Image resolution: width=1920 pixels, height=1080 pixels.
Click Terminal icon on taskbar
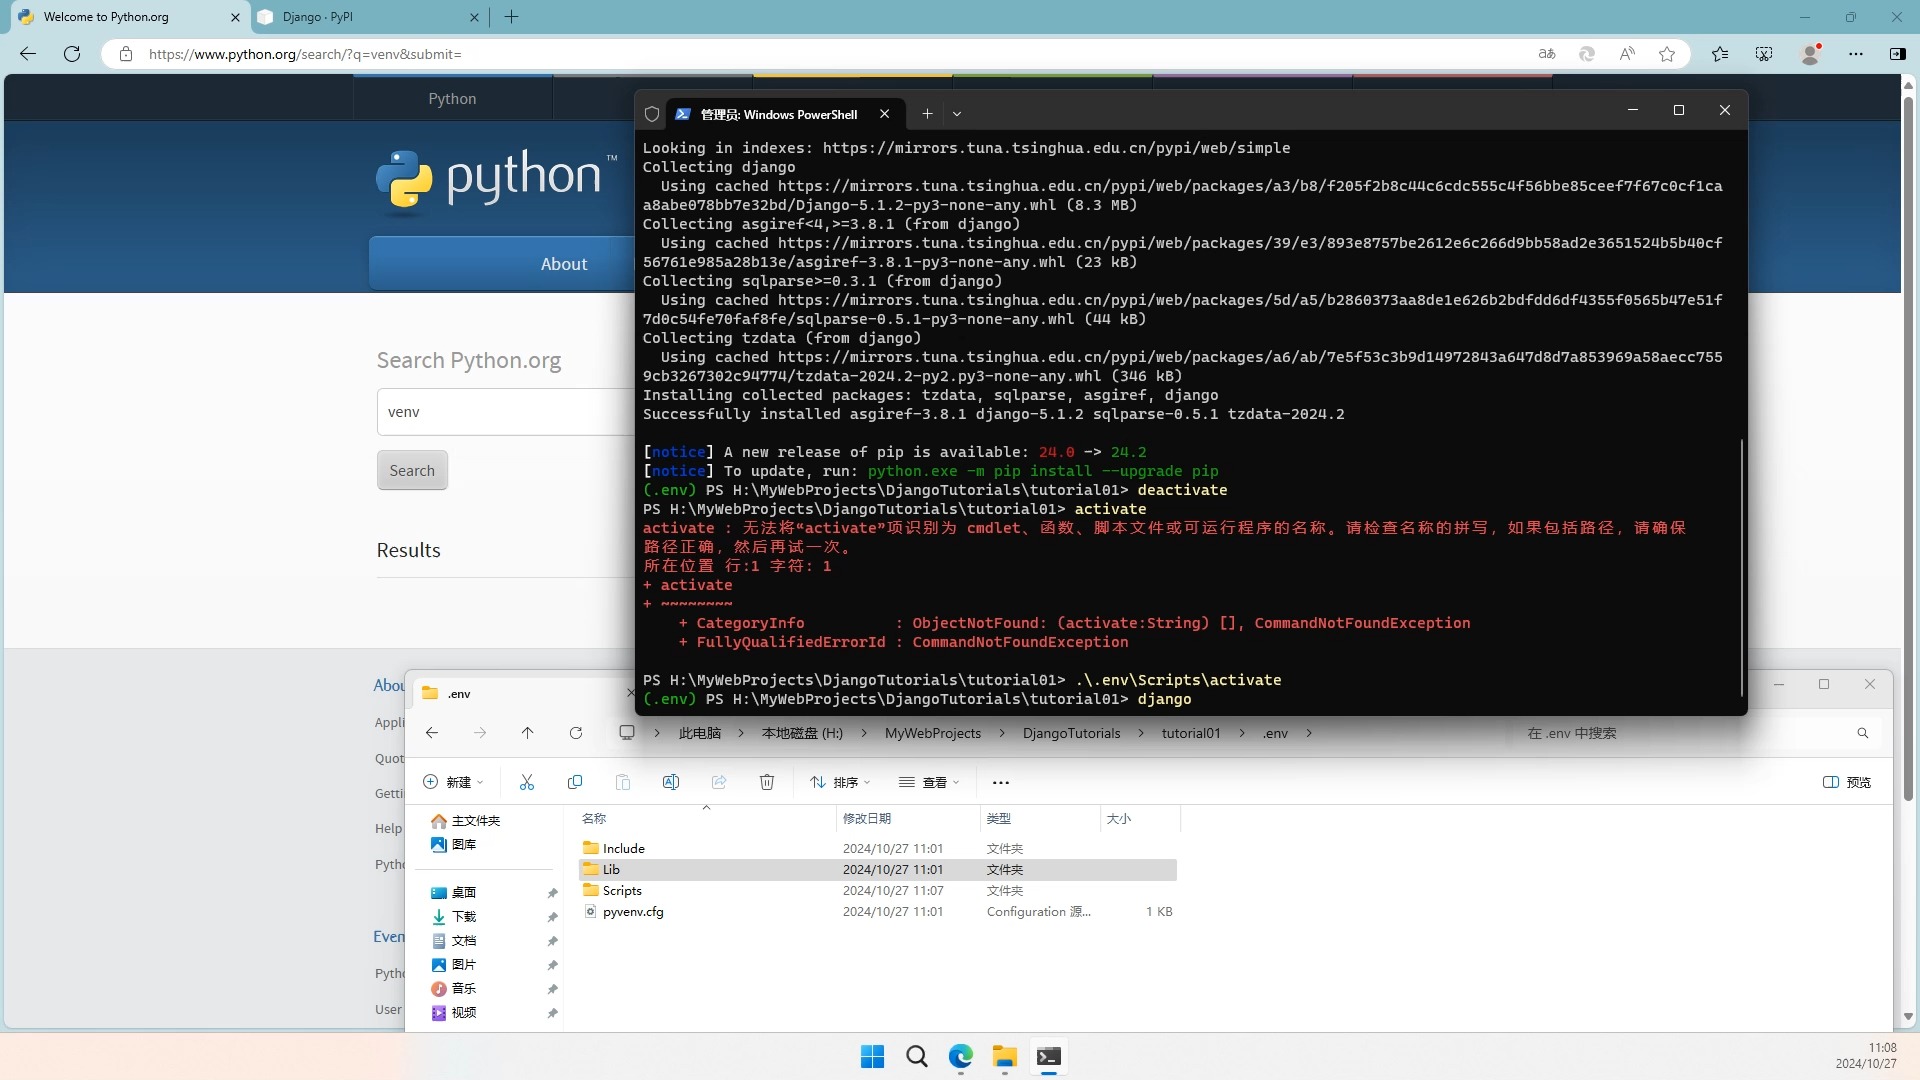click(1048, 1057)
